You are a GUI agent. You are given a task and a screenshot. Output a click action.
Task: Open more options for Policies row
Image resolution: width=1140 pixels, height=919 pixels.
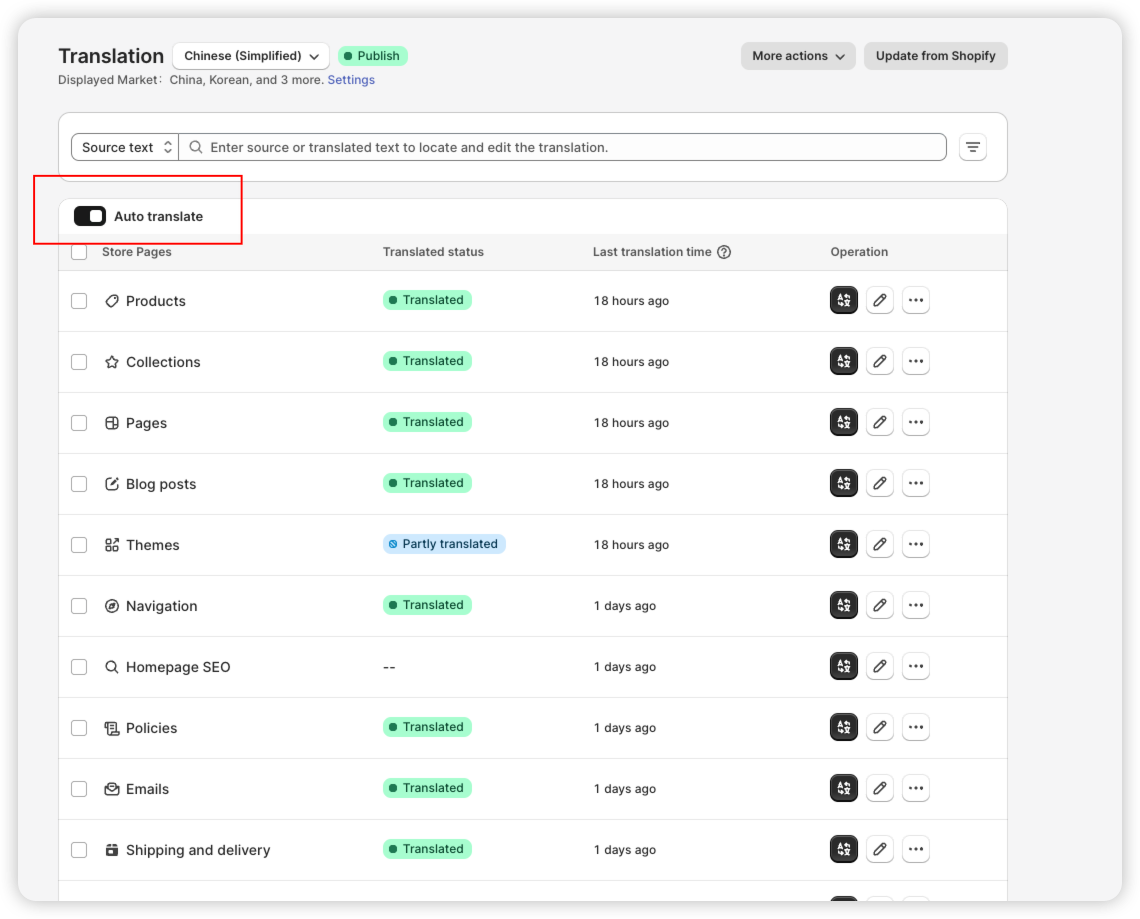(915, 728)
